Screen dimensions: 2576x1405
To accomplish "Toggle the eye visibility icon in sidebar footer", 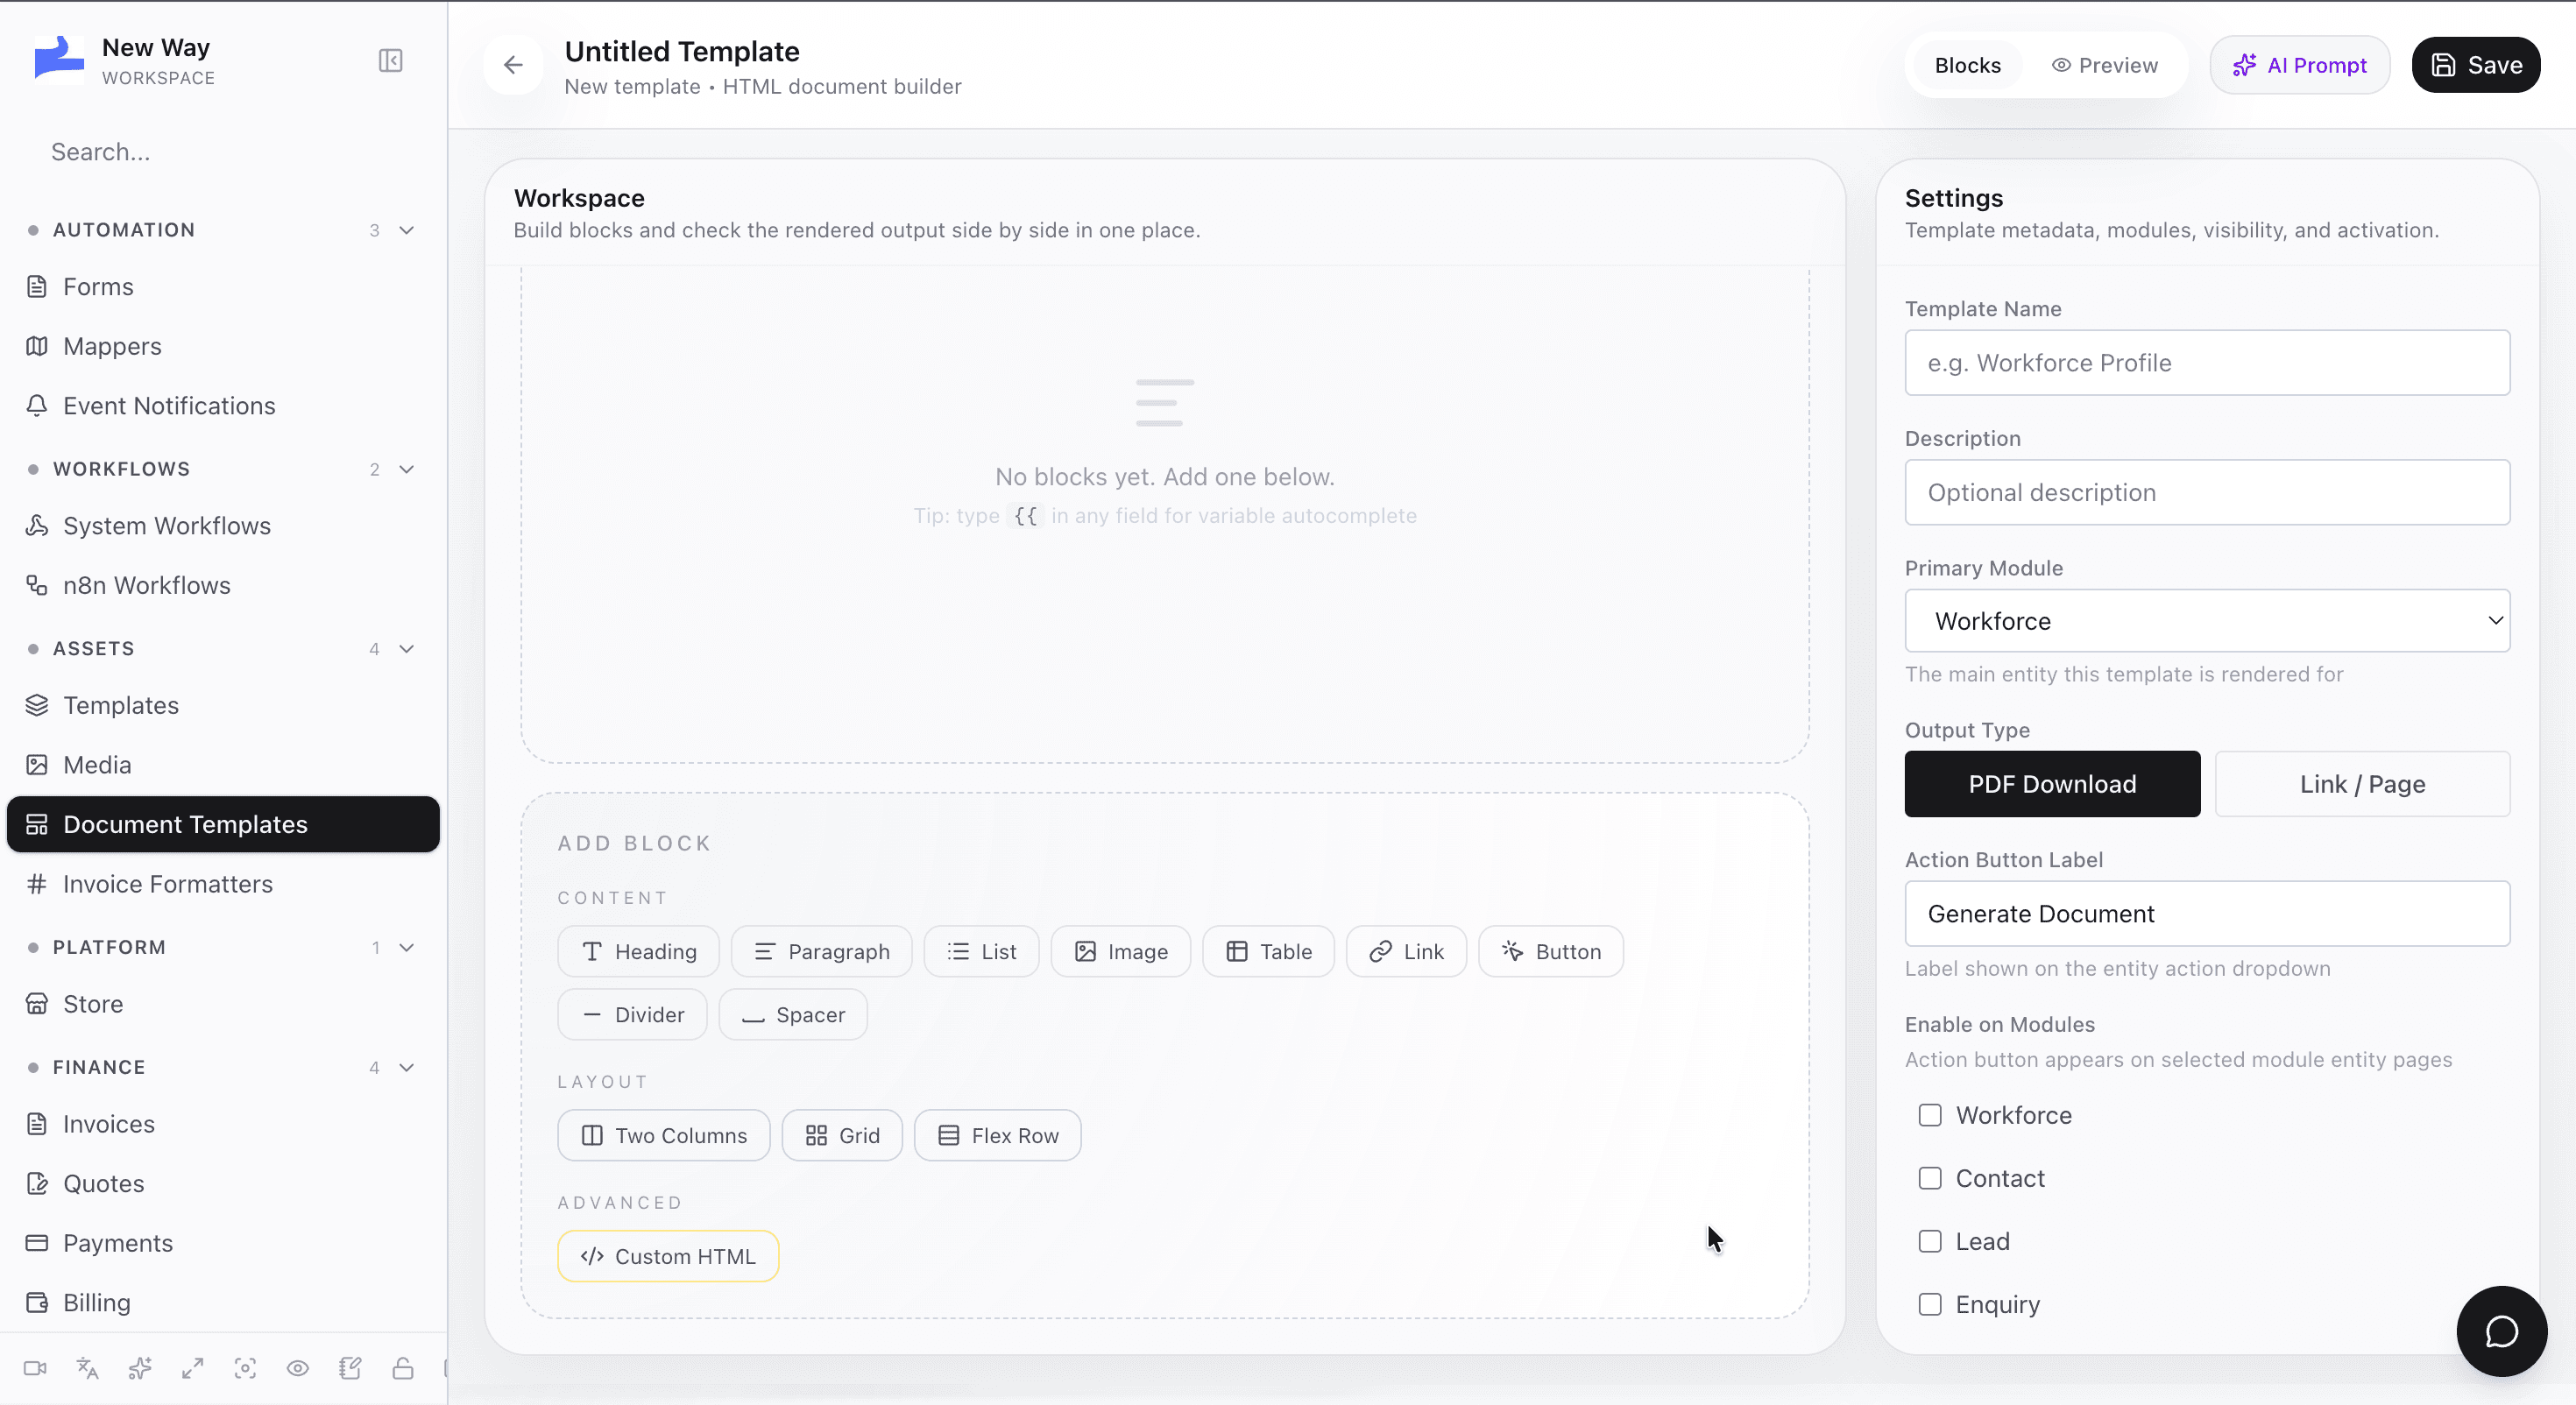I will pyautogui.click(x=298, y=1368).
